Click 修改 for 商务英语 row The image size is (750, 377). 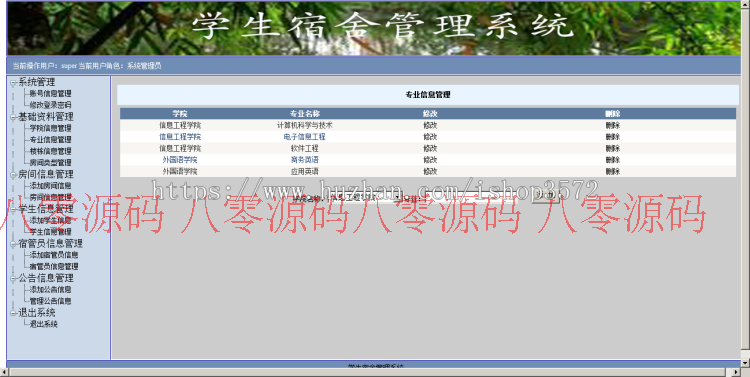click(430, 160)
